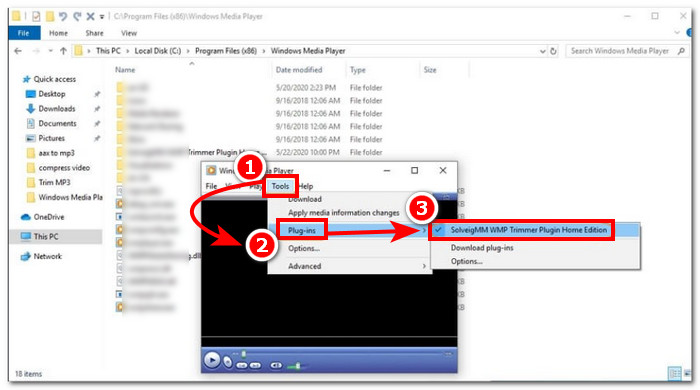Viewport: 700px width, 390px height.
Task: Click the search magnifier icon in Explorer
Action: click(x=681, y=51)
